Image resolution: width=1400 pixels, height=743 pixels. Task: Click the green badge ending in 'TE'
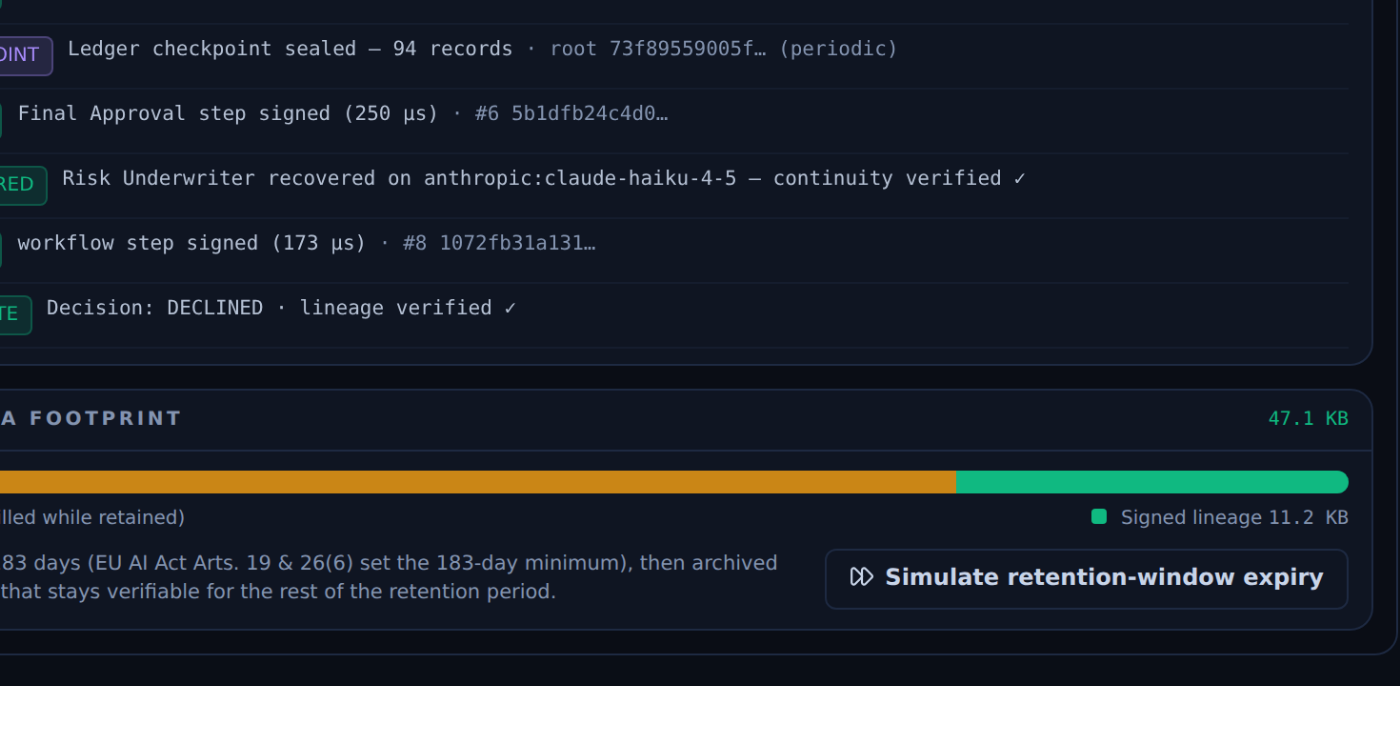[x=15, y=314]
